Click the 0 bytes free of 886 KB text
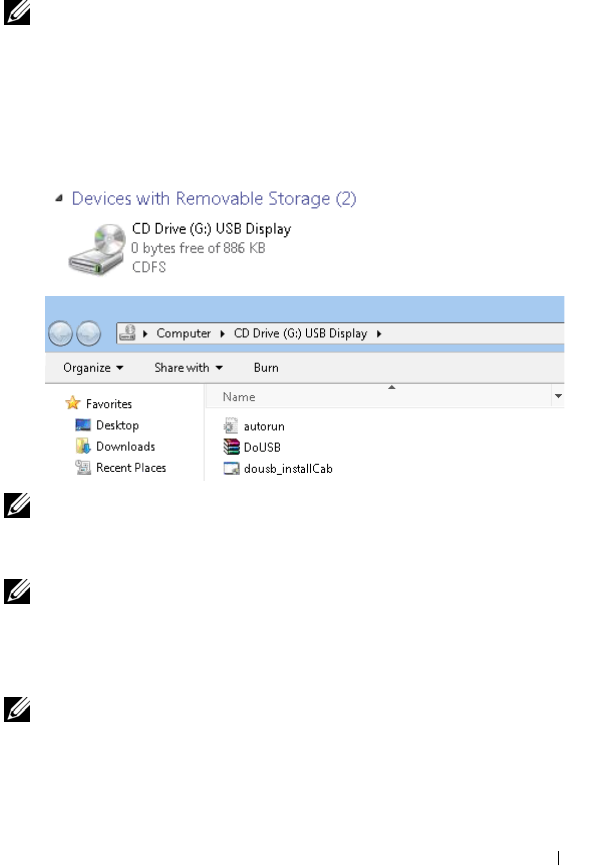The image size is (612, 866). pos(198,248)
